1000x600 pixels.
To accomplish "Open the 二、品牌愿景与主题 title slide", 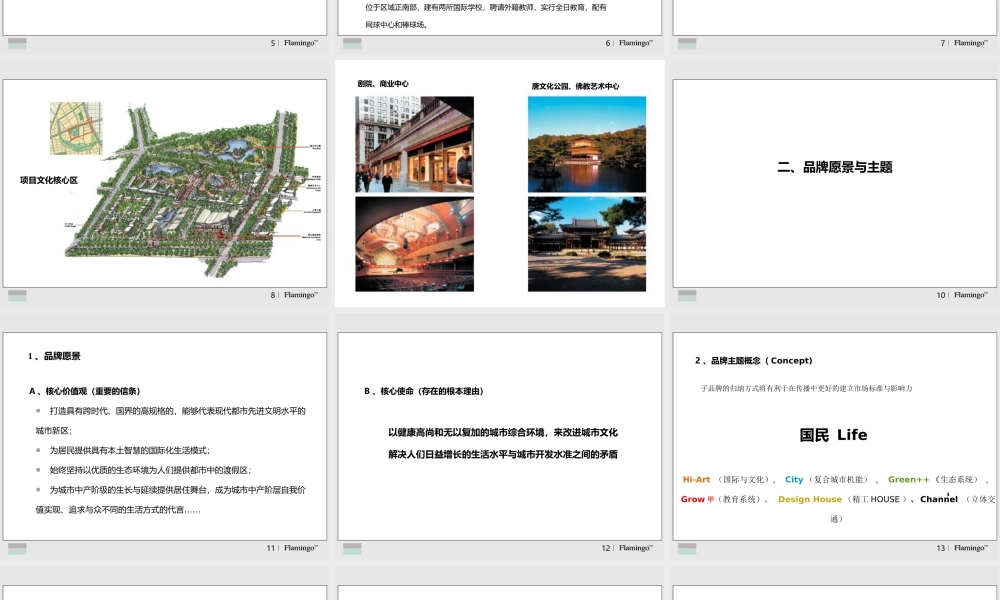I will coord(835,167).
